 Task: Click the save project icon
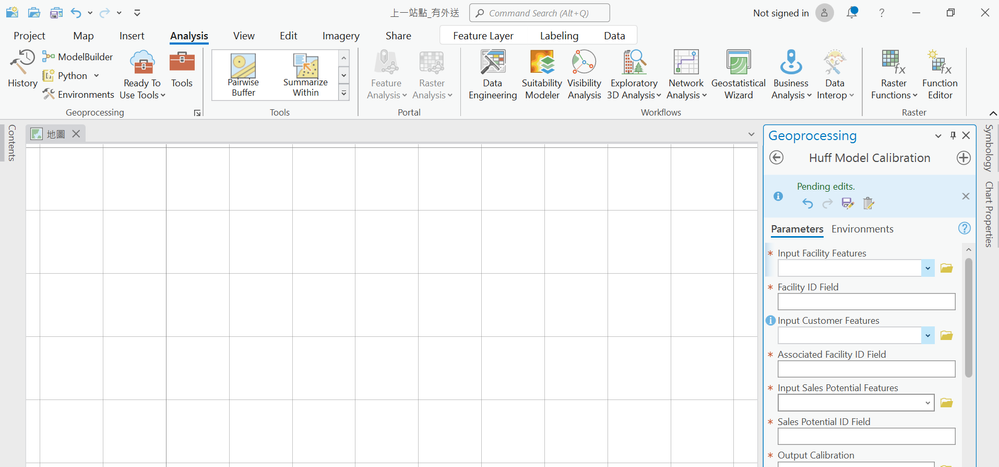click(57, 12)
